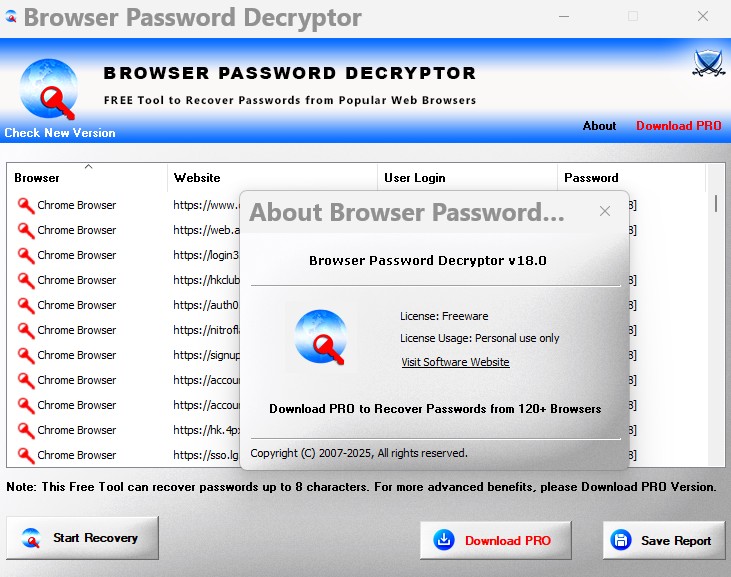Click the globe icon in About dialog

(x=320, y=337)
